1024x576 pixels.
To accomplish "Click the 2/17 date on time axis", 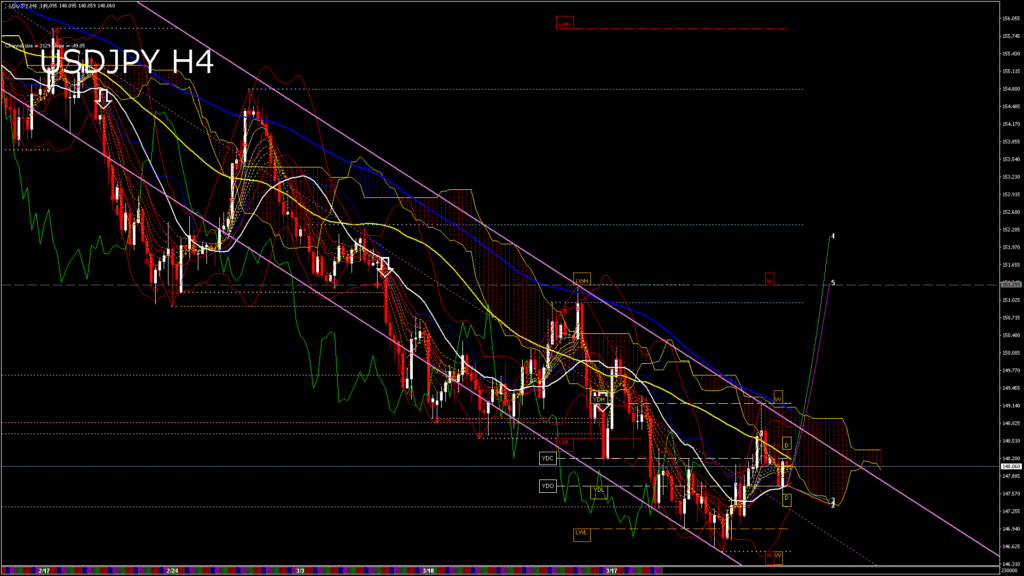I will pos(43,570).
